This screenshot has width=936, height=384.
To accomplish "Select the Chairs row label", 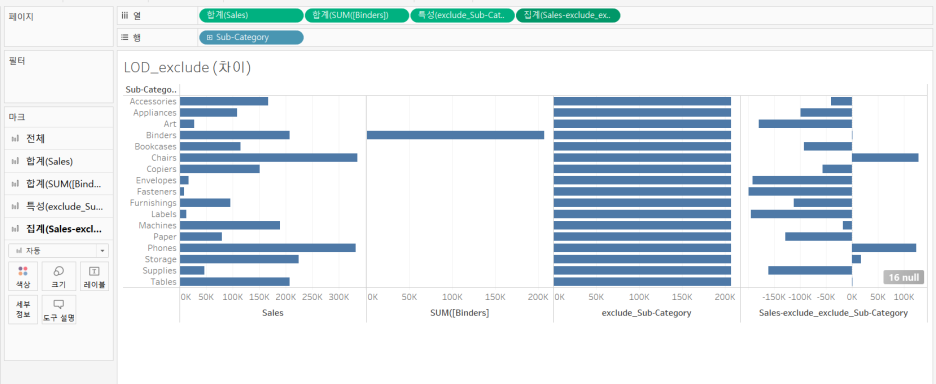I will click(x=164, y=158).
